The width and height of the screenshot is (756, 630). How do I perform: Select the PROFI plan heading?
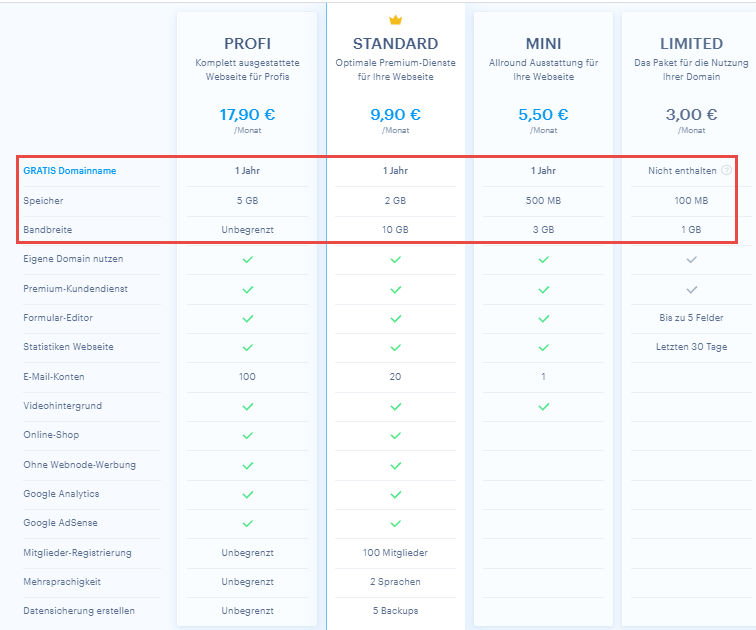click(x=247, y=43)
